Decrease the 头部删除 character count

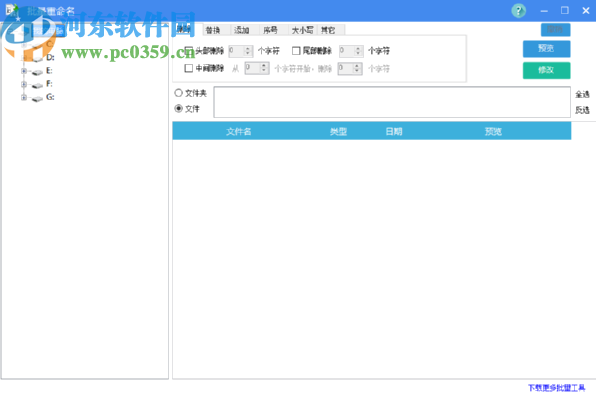point(248,53)
